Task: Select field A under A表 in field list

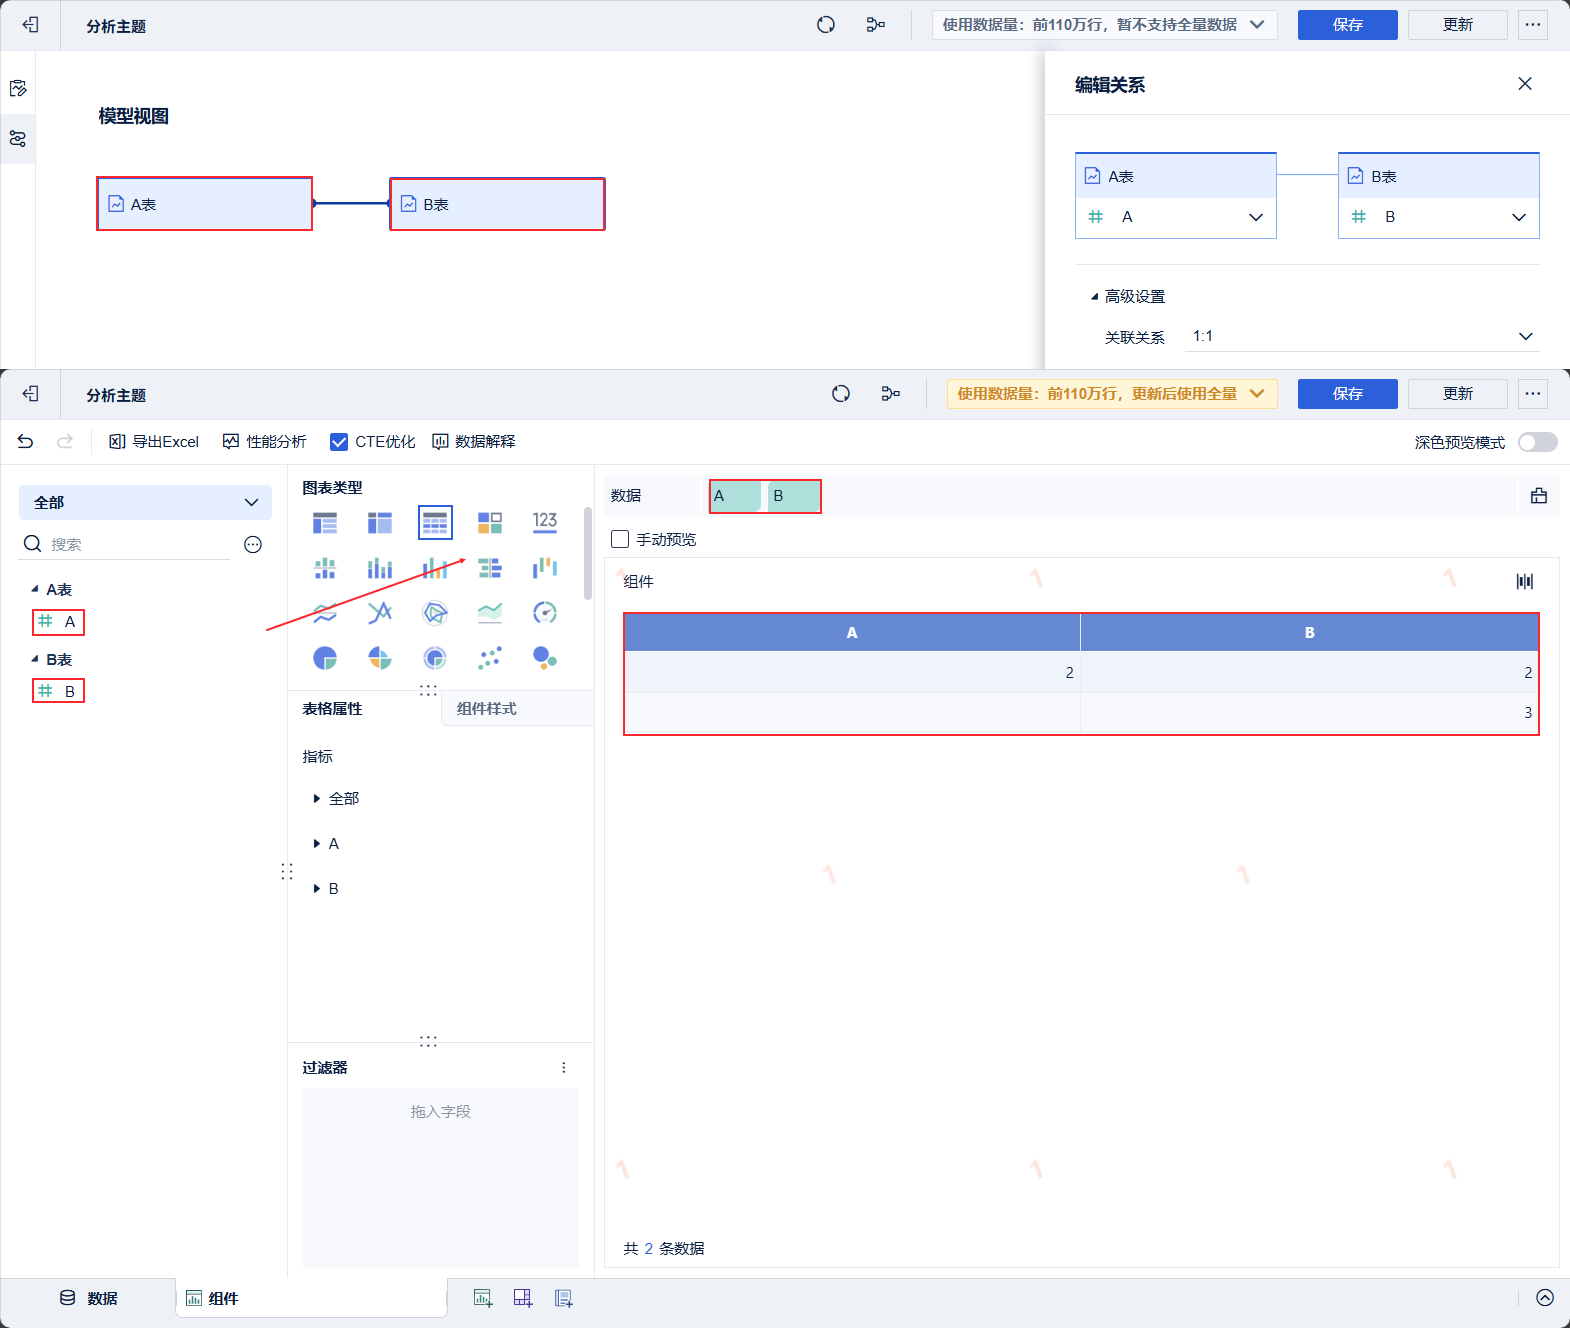Action: pyautogui.click(x=58, y=622)
